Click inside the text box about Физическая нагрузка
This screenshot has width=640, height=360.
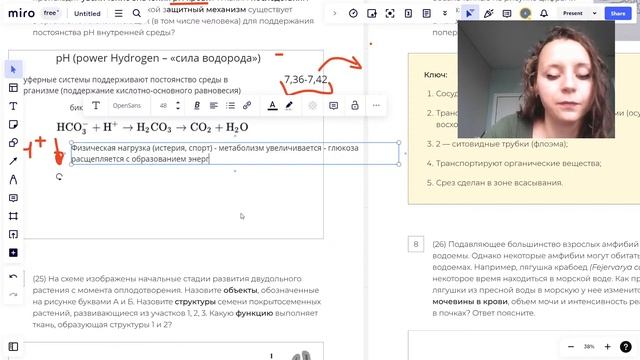235,153
